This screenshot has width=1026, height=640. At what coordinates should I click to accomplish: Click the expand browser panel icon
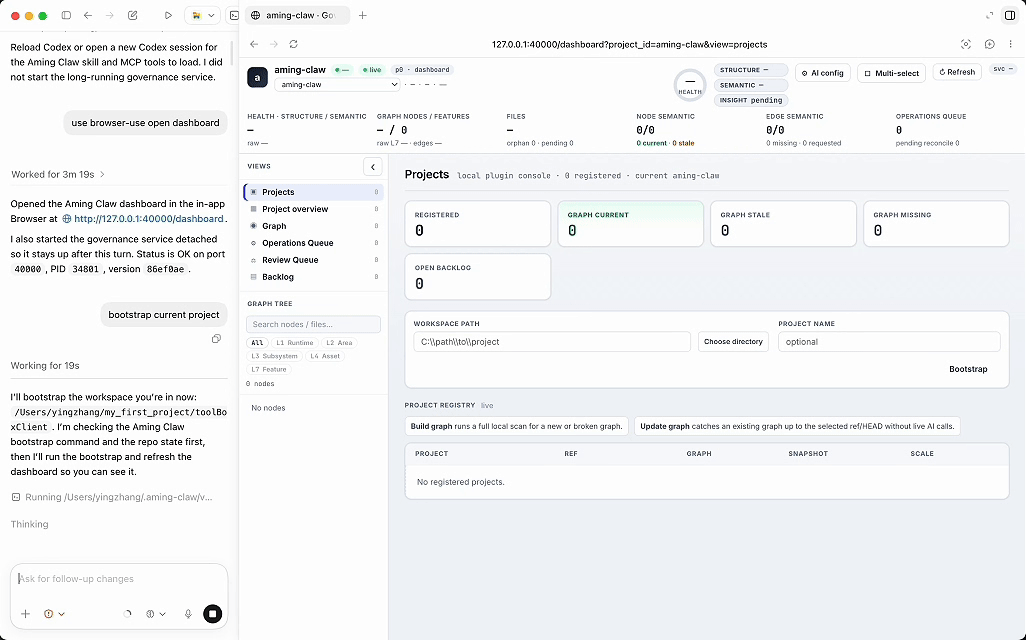989,15
